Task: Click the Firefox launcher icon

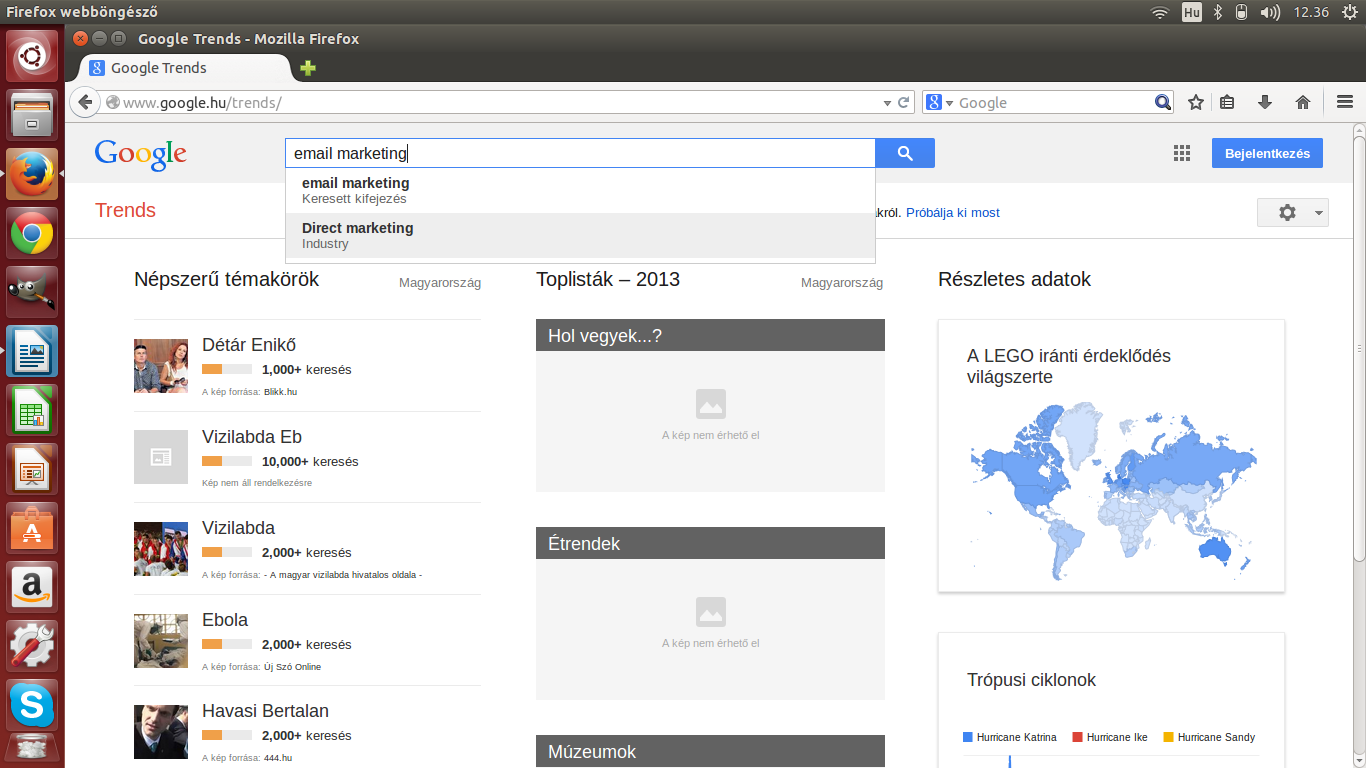Action: pos(32,174)
